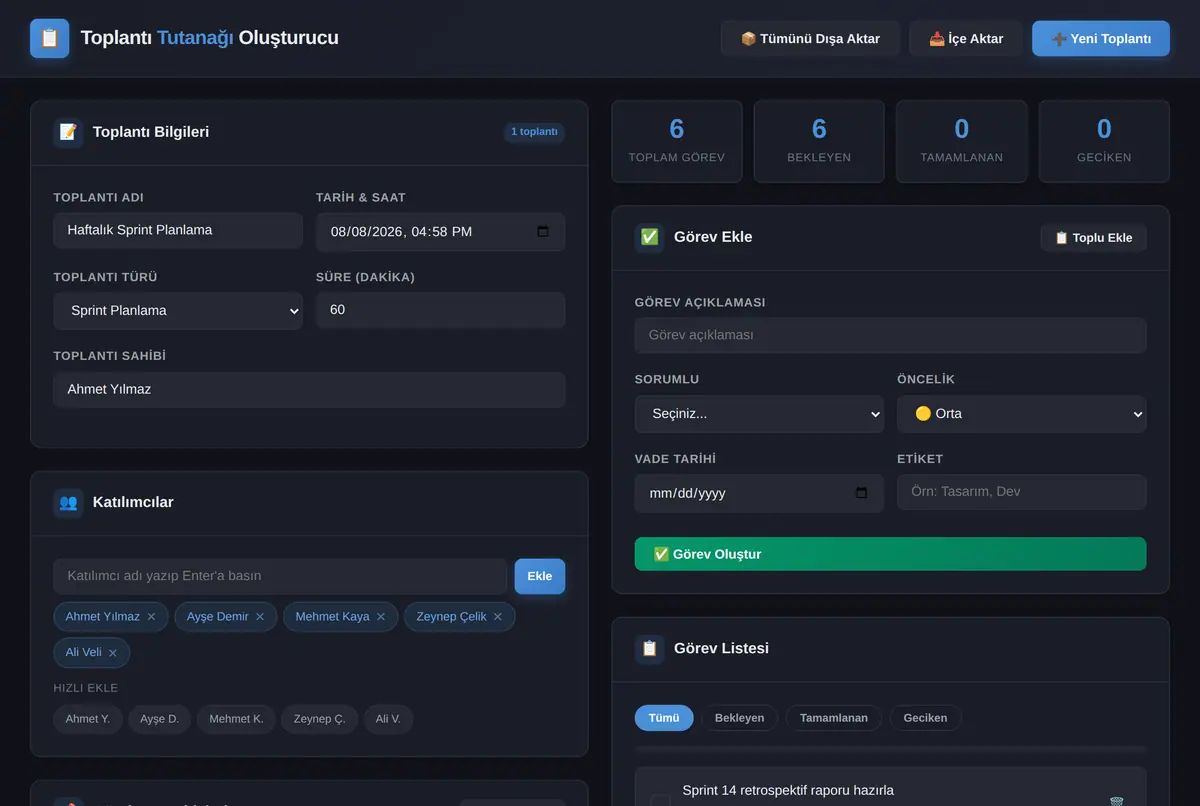The image size is (1200, 806).
Task: Remove Ali Veli chip with its × icon
Action: [x=113, y=653]
